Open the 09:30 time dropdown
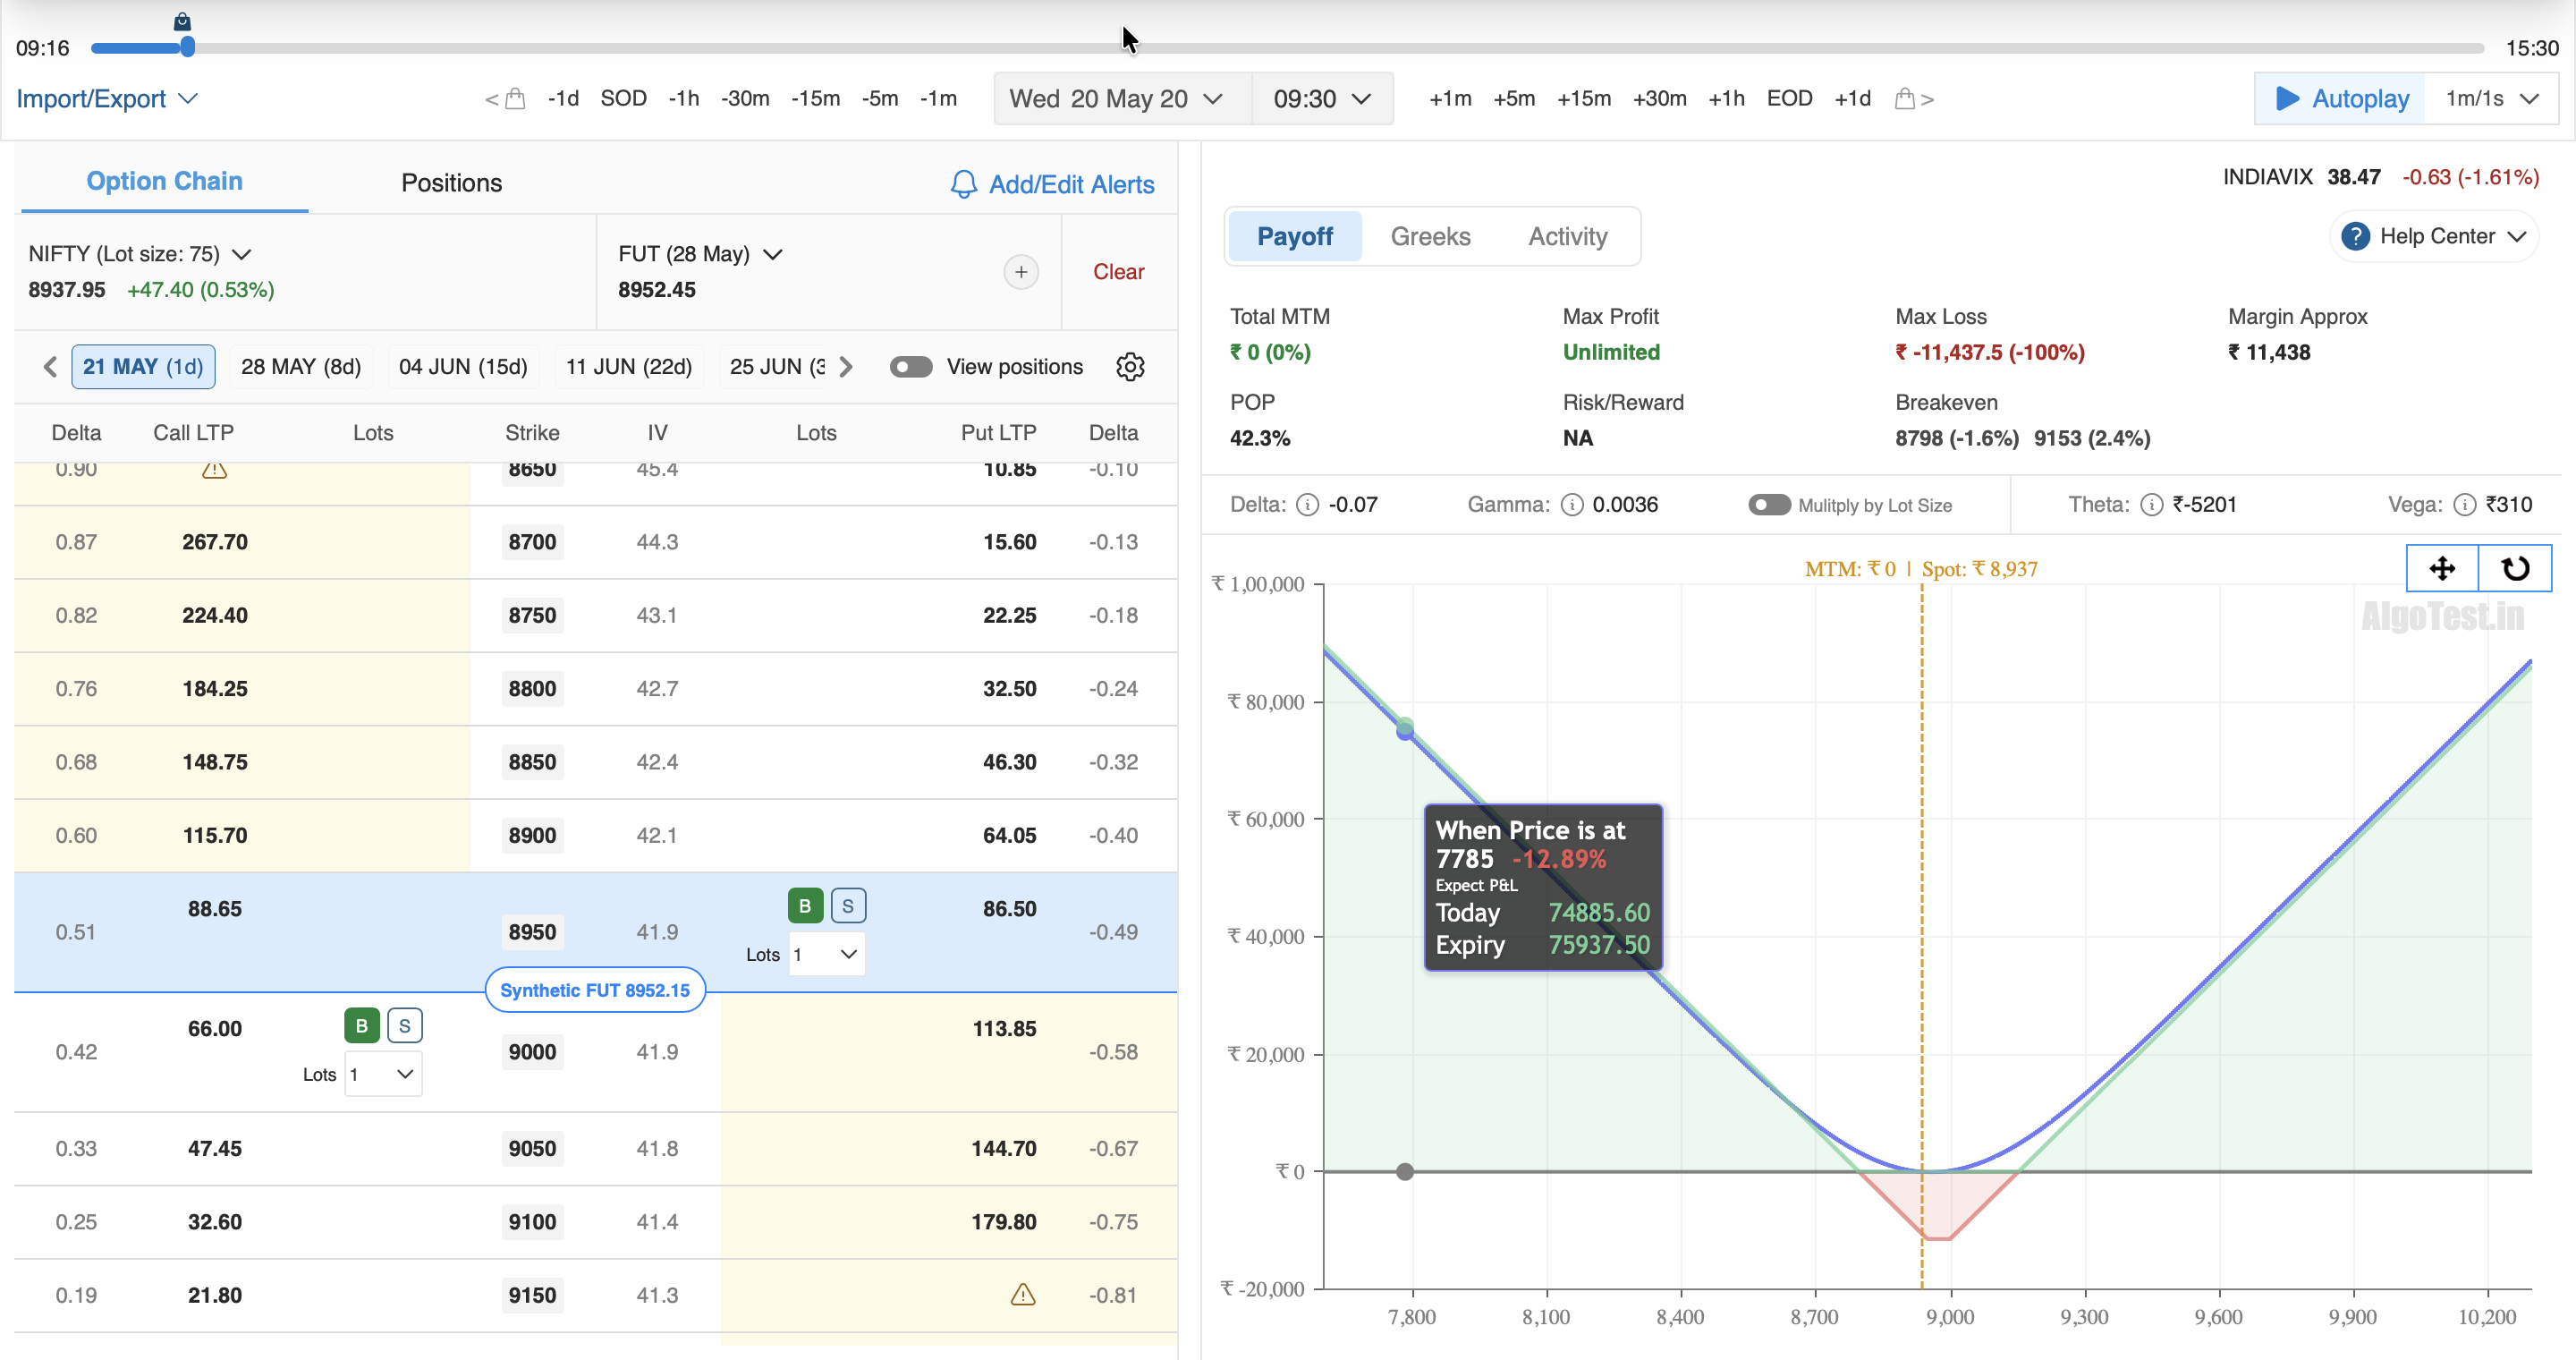Screen dimensions: 2576x1360 [1321, 99]
